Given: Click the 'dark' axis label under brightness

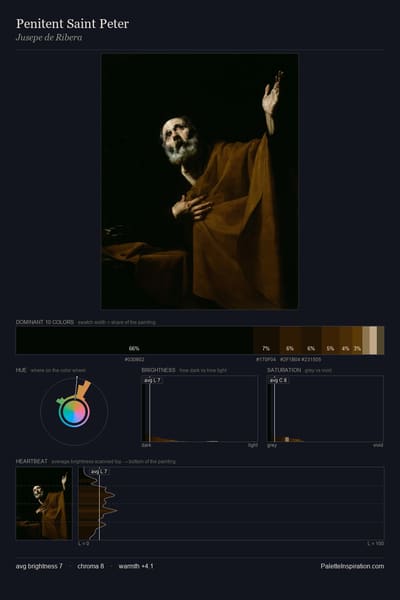Looking at the screenshot, I should tap(147, 445).
